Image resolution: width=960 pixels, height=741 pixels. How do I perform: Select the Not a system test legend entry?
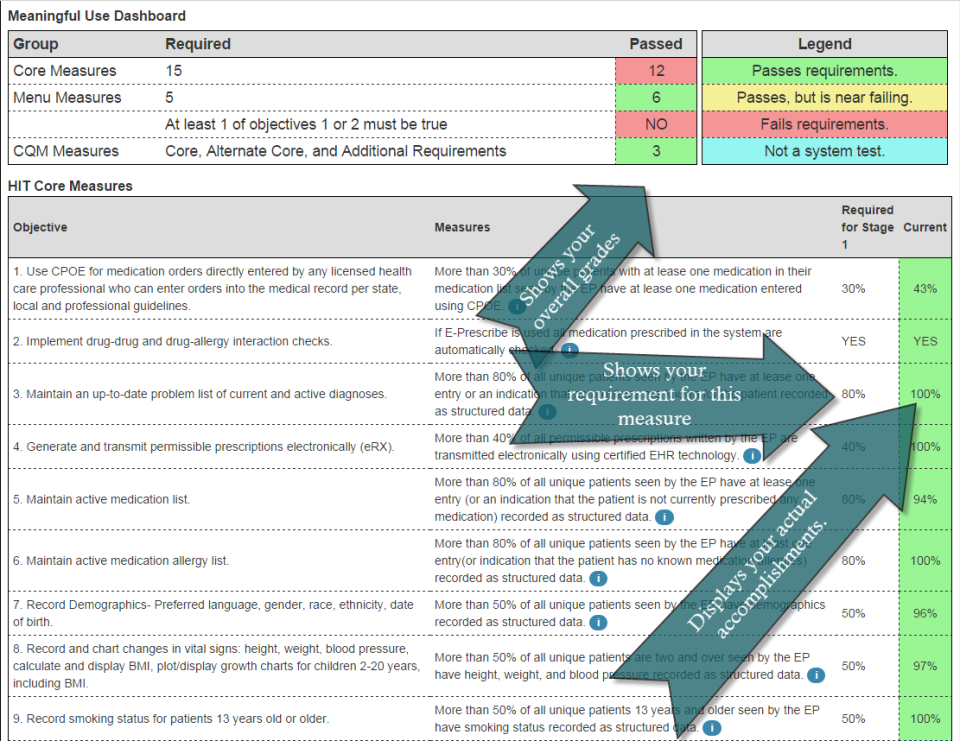(824, 151)
